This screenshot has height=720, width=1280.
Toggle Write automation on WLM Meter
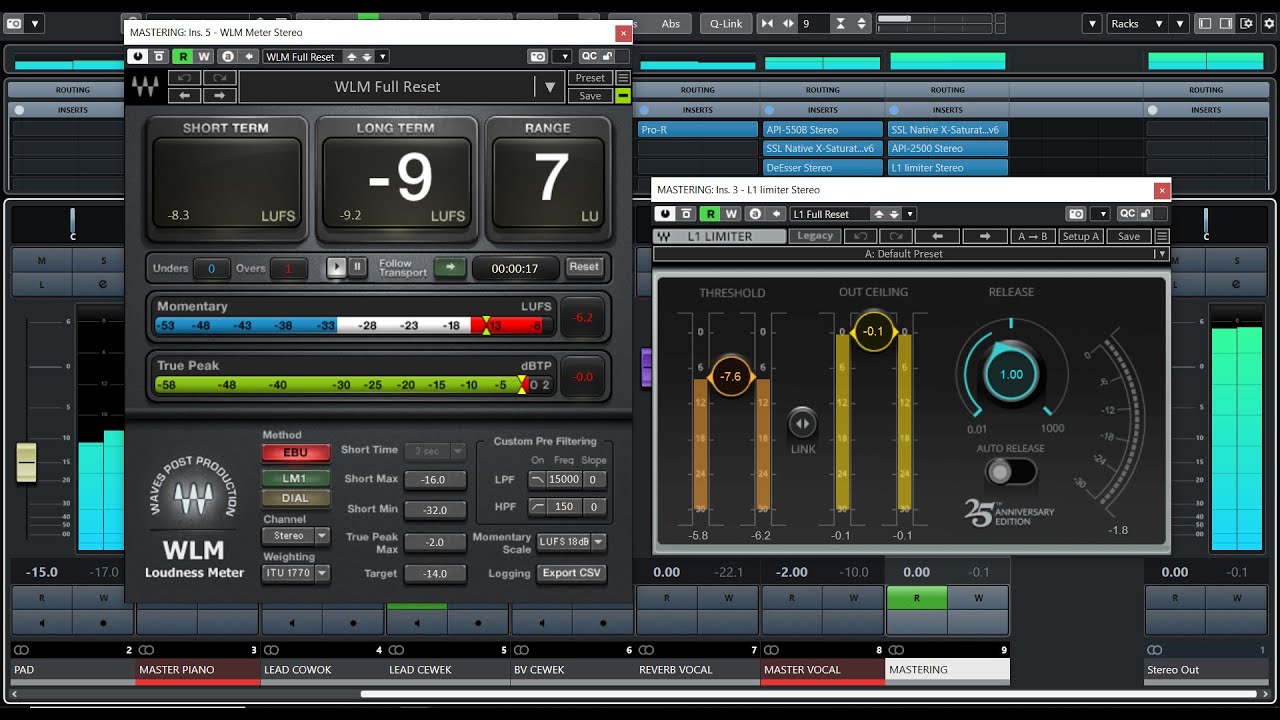(x=204, y=57)
